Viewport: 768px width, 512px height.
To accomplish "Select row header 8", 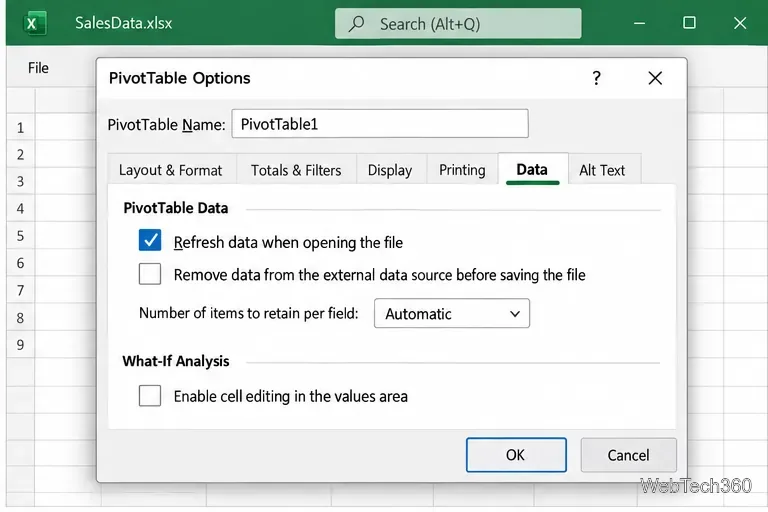I will click(20, 318).
